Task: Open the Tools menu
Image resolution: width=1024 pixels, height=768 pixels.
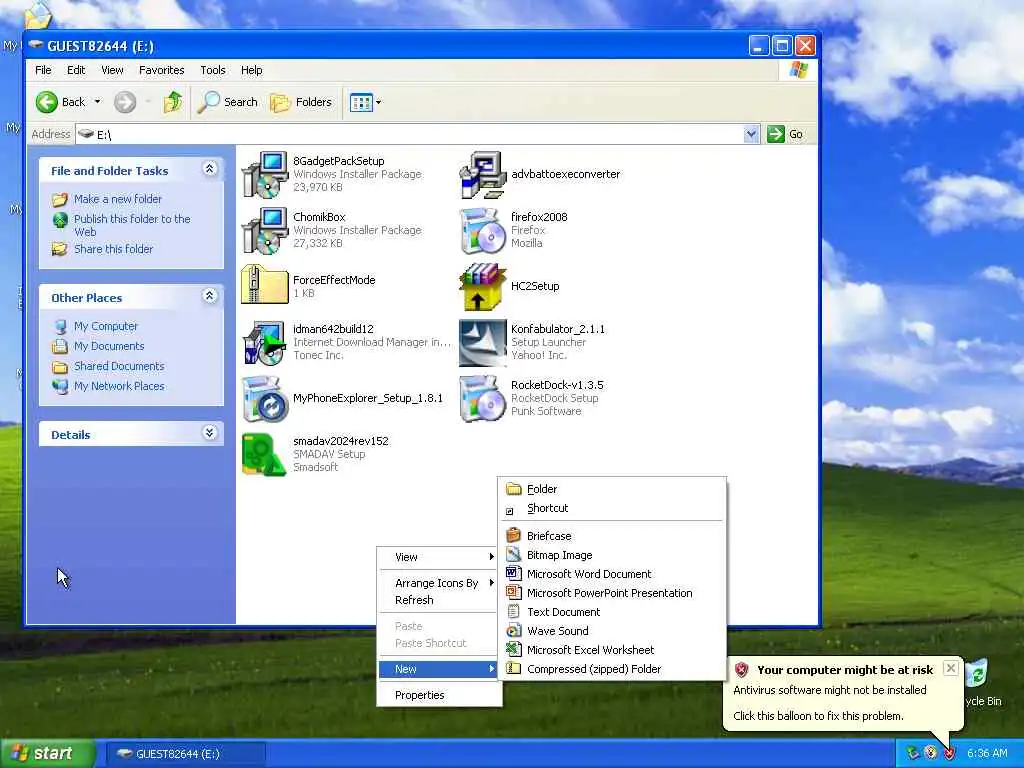Action: coord(212,70)
